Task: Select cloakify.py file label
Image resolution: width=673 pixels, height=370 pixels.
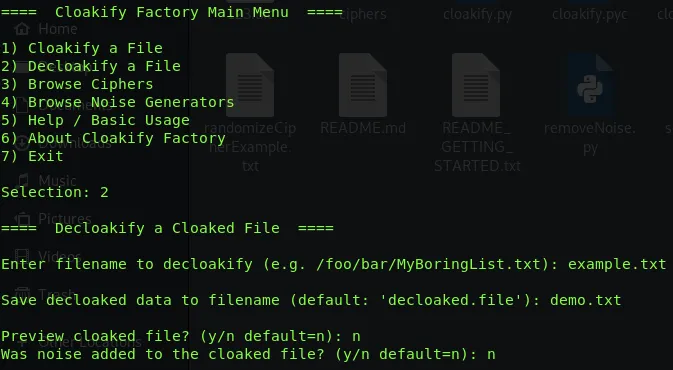Action: click(477, 14)
